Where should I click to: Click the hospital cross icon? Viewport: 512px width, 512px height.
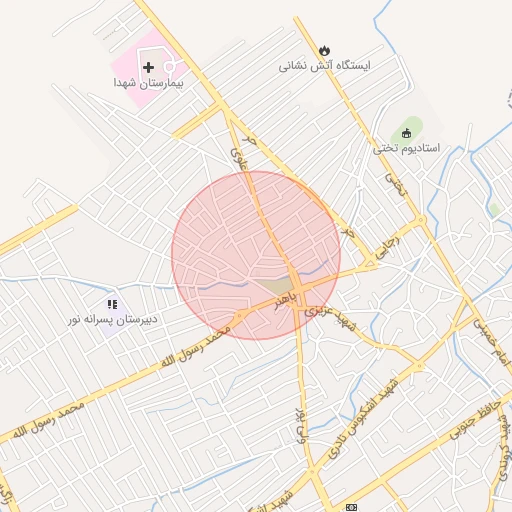[148, 67]
